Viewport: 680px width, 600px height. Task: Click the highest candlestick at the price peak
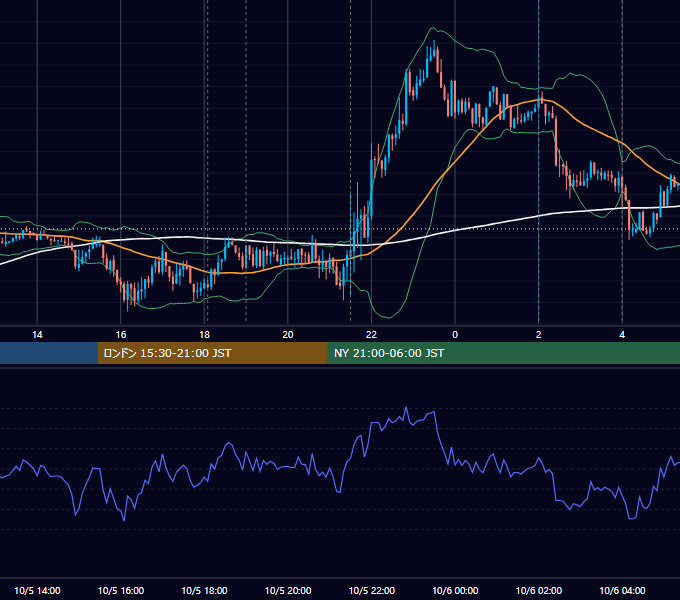434,50
